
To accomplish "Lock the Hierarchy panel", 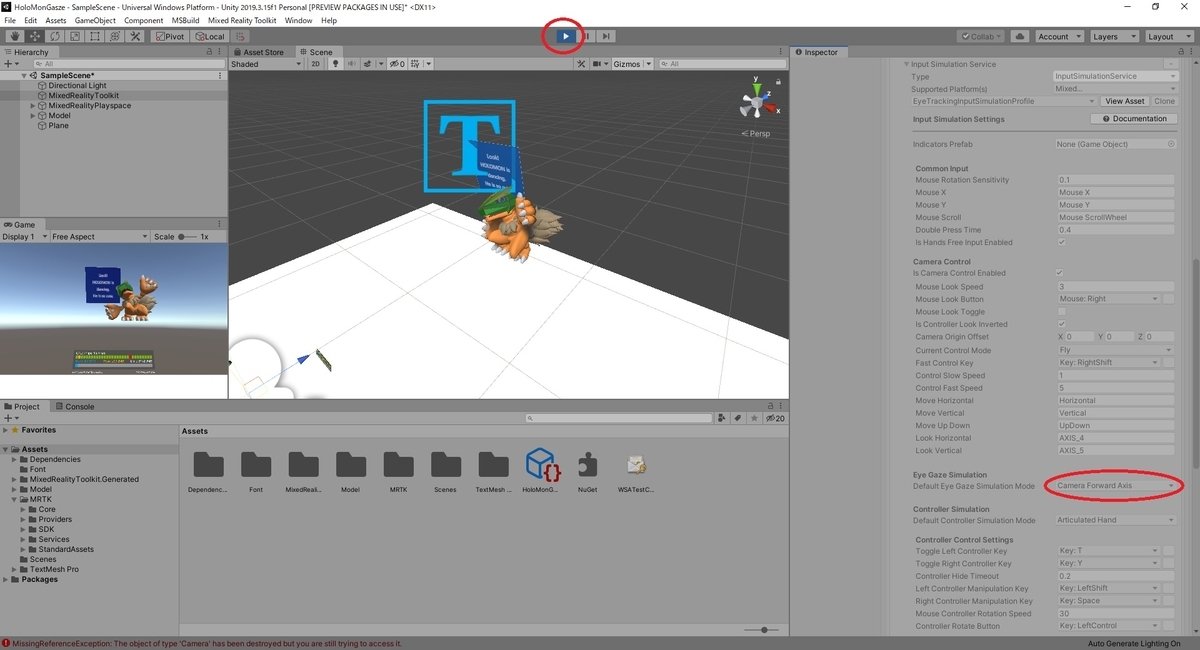I will click(209, 52).
